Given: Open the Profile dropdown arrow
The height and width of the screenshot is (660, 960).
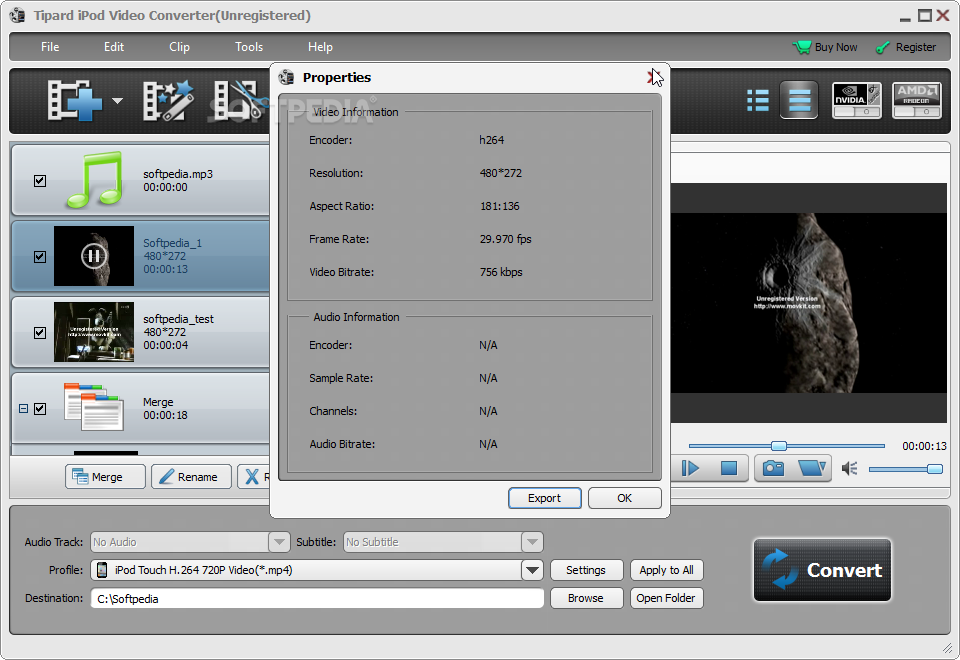Looking at the screenshot, I should pos(532,570).
